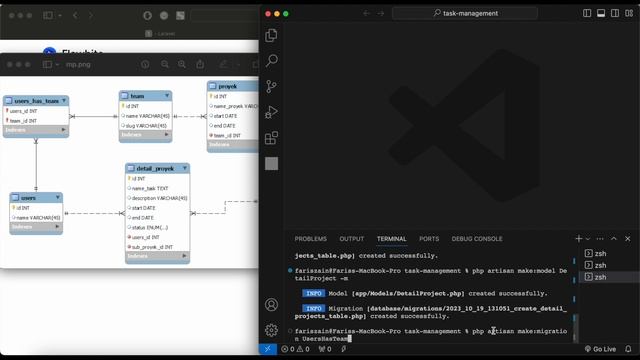Click the proyek table header
This screenshot has height=360, width=640.
click(x=233, y=86)
